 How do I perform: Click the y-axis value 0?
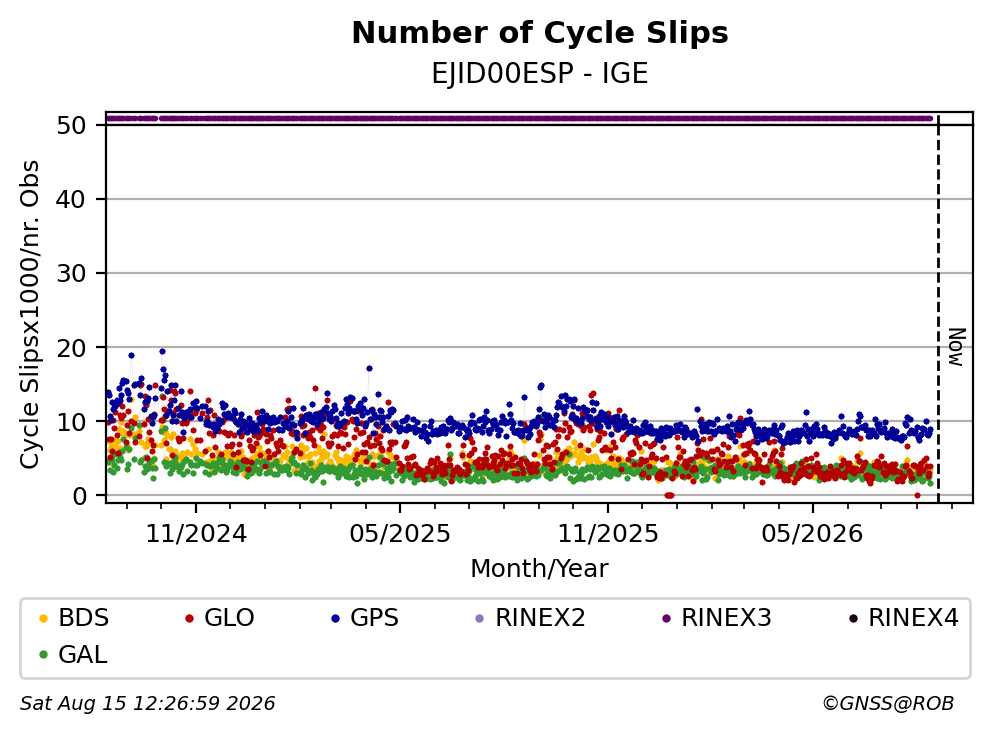click(79, 495)
